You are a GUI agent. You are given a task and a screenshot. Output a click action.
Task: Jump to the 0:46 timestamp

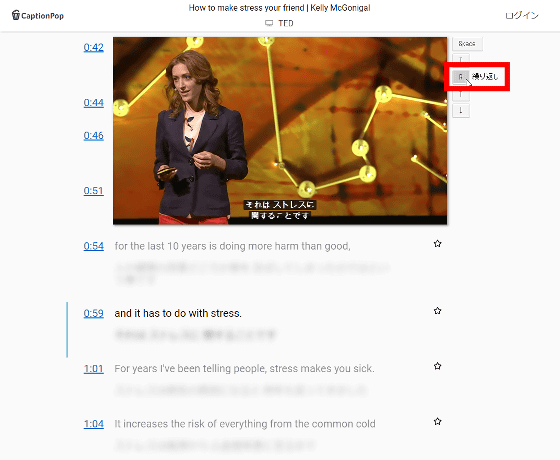(94, 136)
